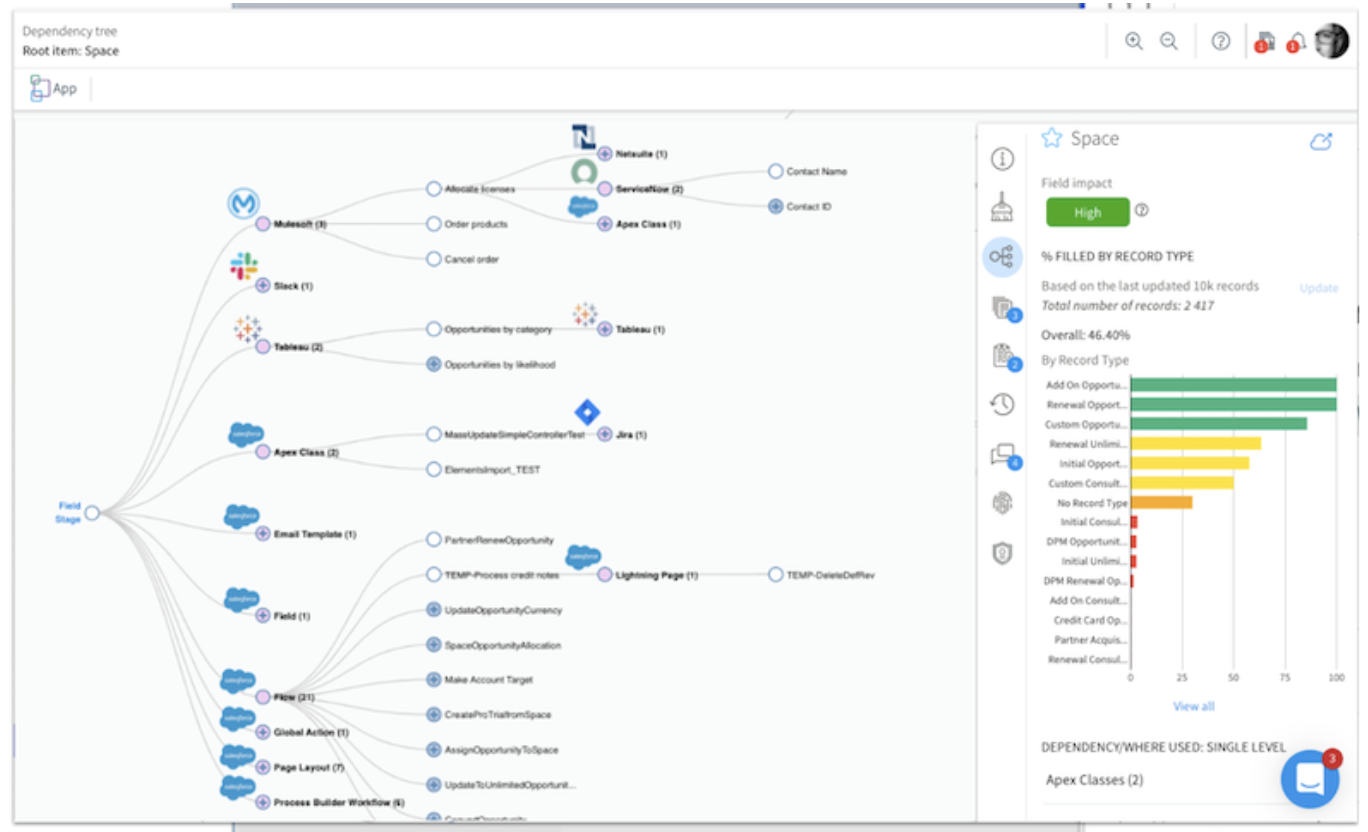1368x832 pixels.
Task: Open the help question mark icon
Action: [1220, 42]
